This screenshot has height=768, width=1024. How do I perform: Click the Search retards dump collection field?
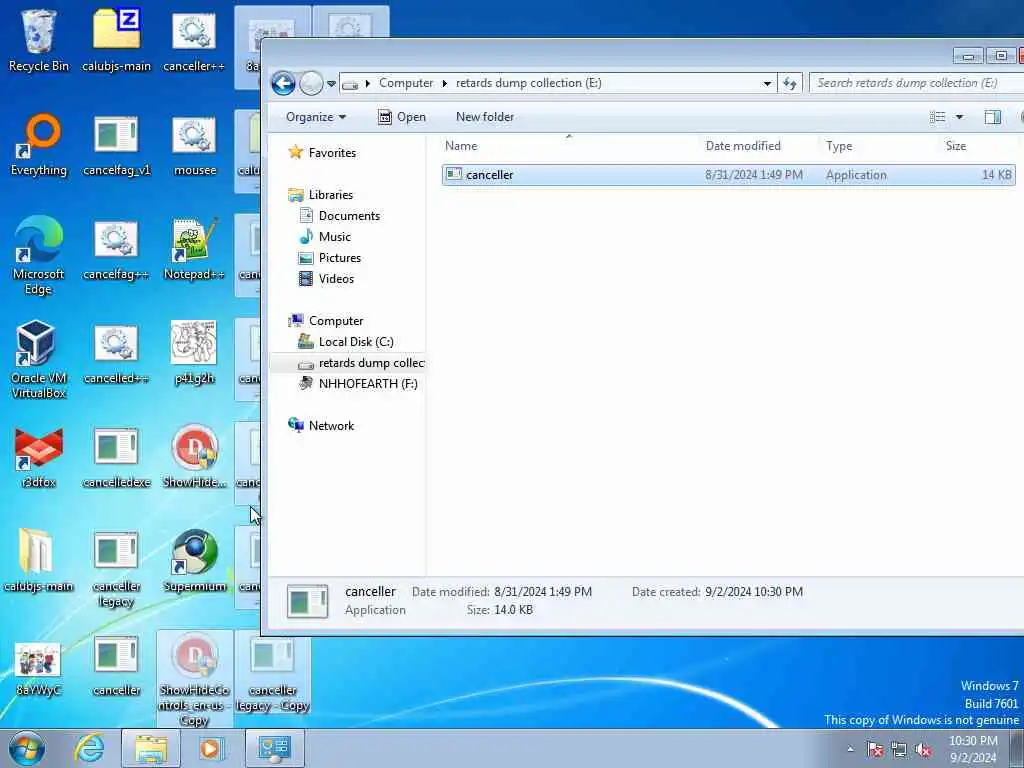click(x=917, y=83)
